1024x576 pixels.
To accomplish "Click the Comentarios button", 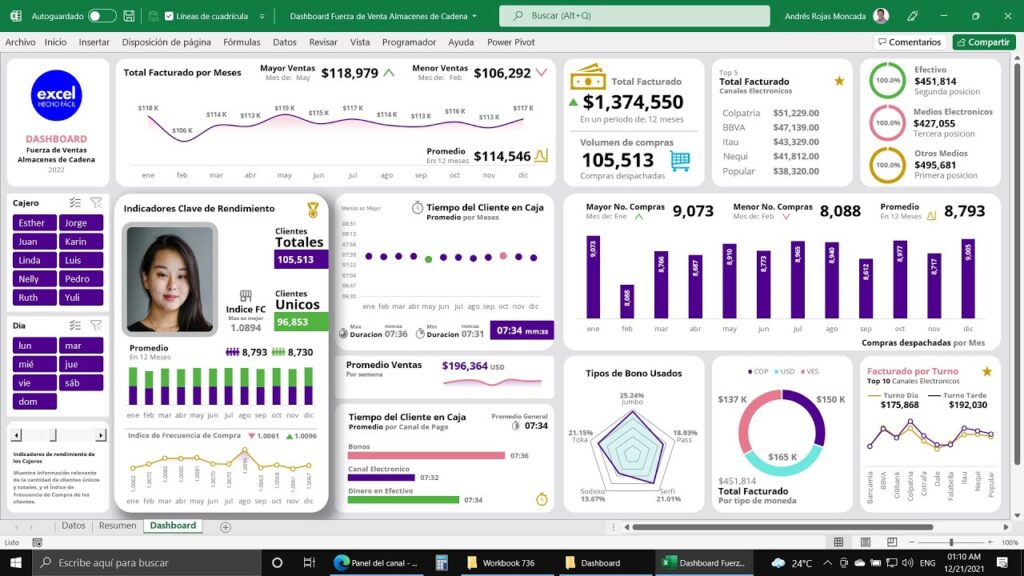I will point(909,42).
